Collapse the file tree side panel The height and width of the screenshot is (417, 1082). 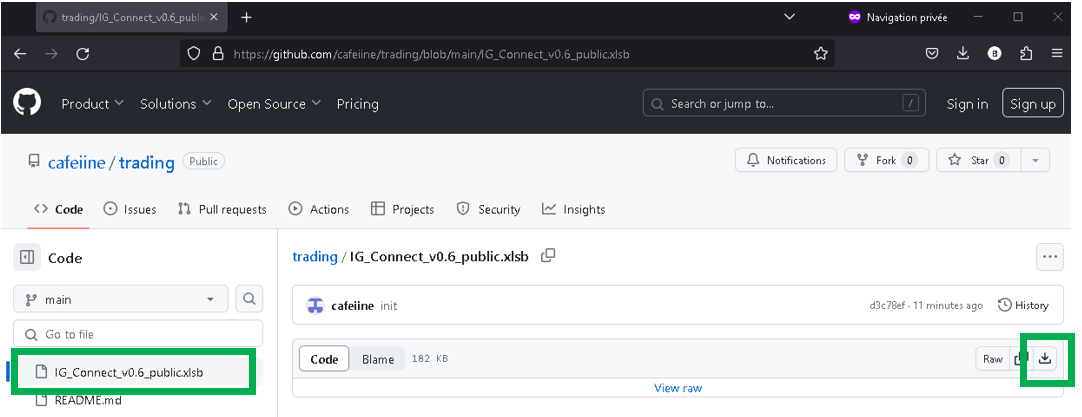[x=27, y=258]
